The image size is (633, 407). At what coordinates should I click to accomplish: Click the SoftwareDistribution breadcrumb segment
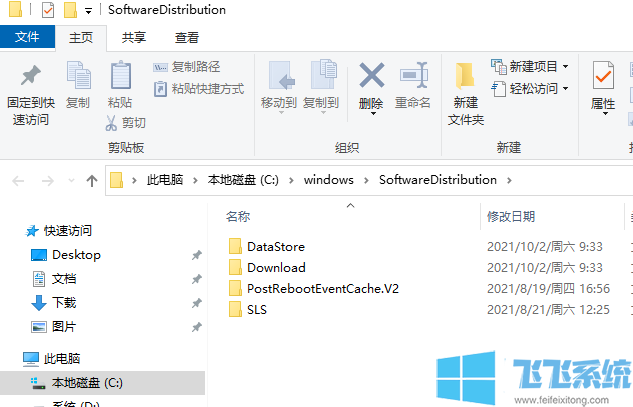click(x=438, y=180)
